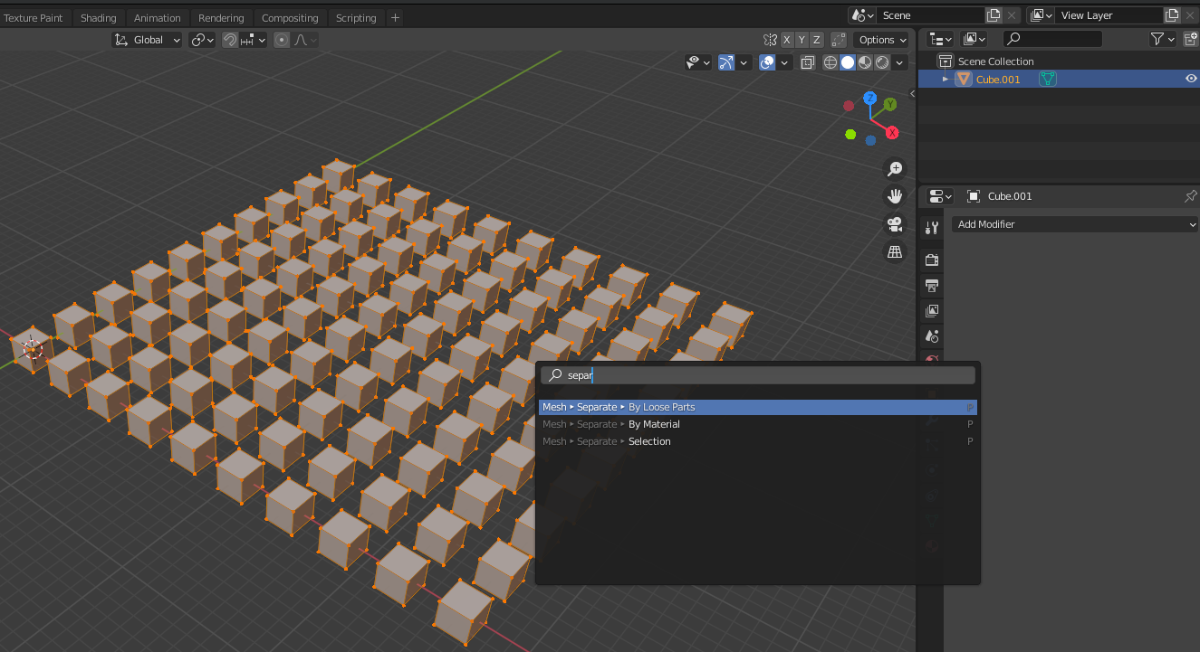The width and height of the screenshot is (1200, 652).
Task: Switch to rendered viewport shading
Action: click(882, 62)
